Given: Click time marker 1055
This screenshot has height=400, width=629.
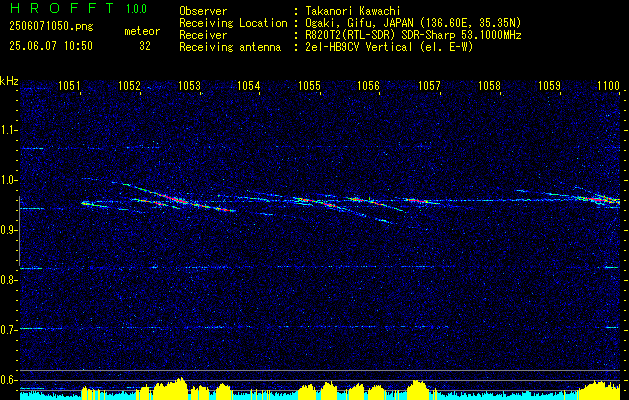Looking at the screenshot, I should pyautogui.click(x=310, y=85).
